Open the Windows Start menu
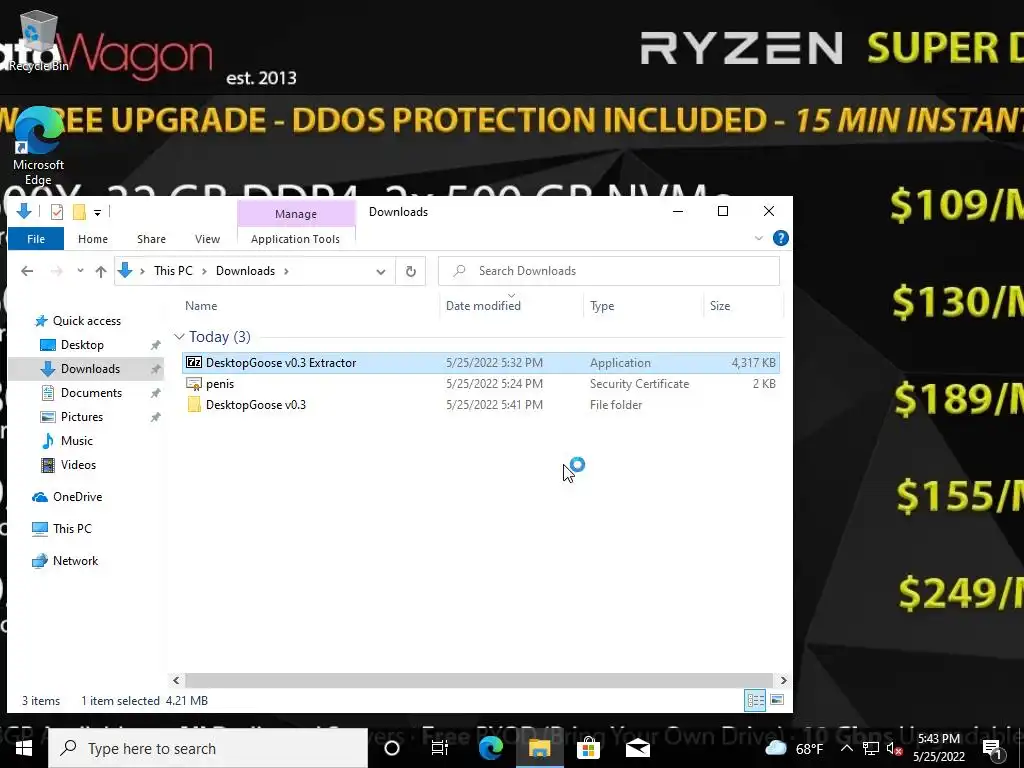 [x=24, y=748]
